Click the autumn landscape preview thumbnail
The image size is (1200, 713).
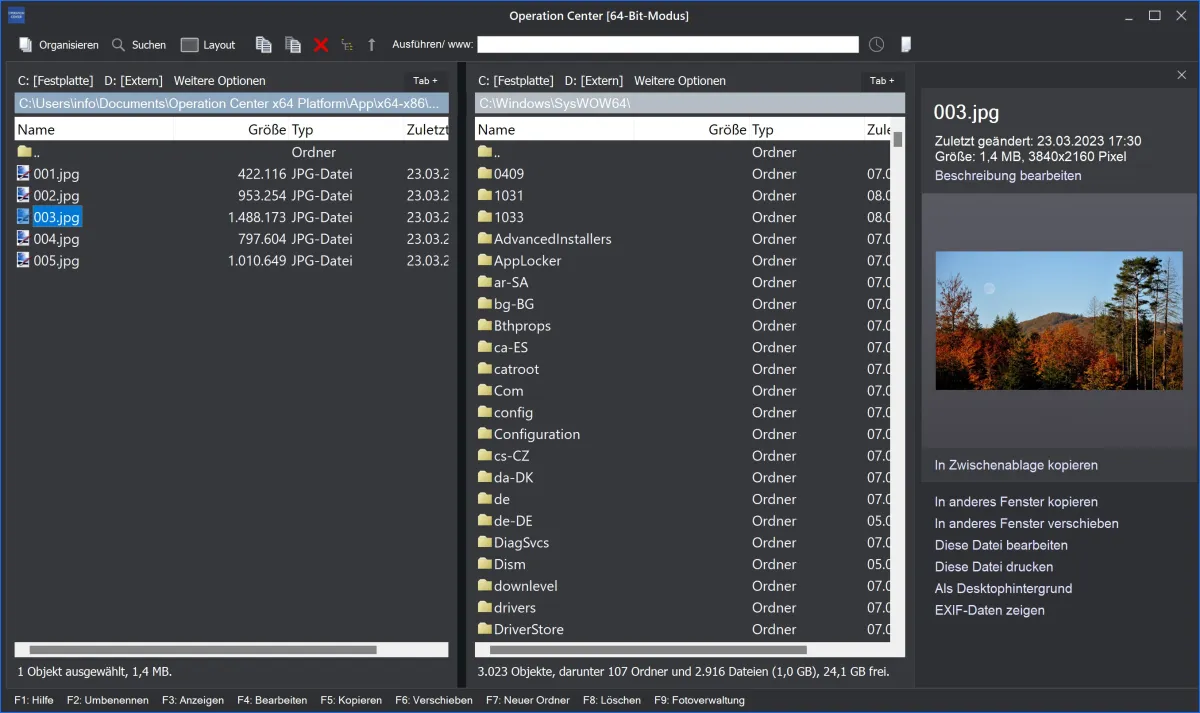click(x=1059, y=320)
